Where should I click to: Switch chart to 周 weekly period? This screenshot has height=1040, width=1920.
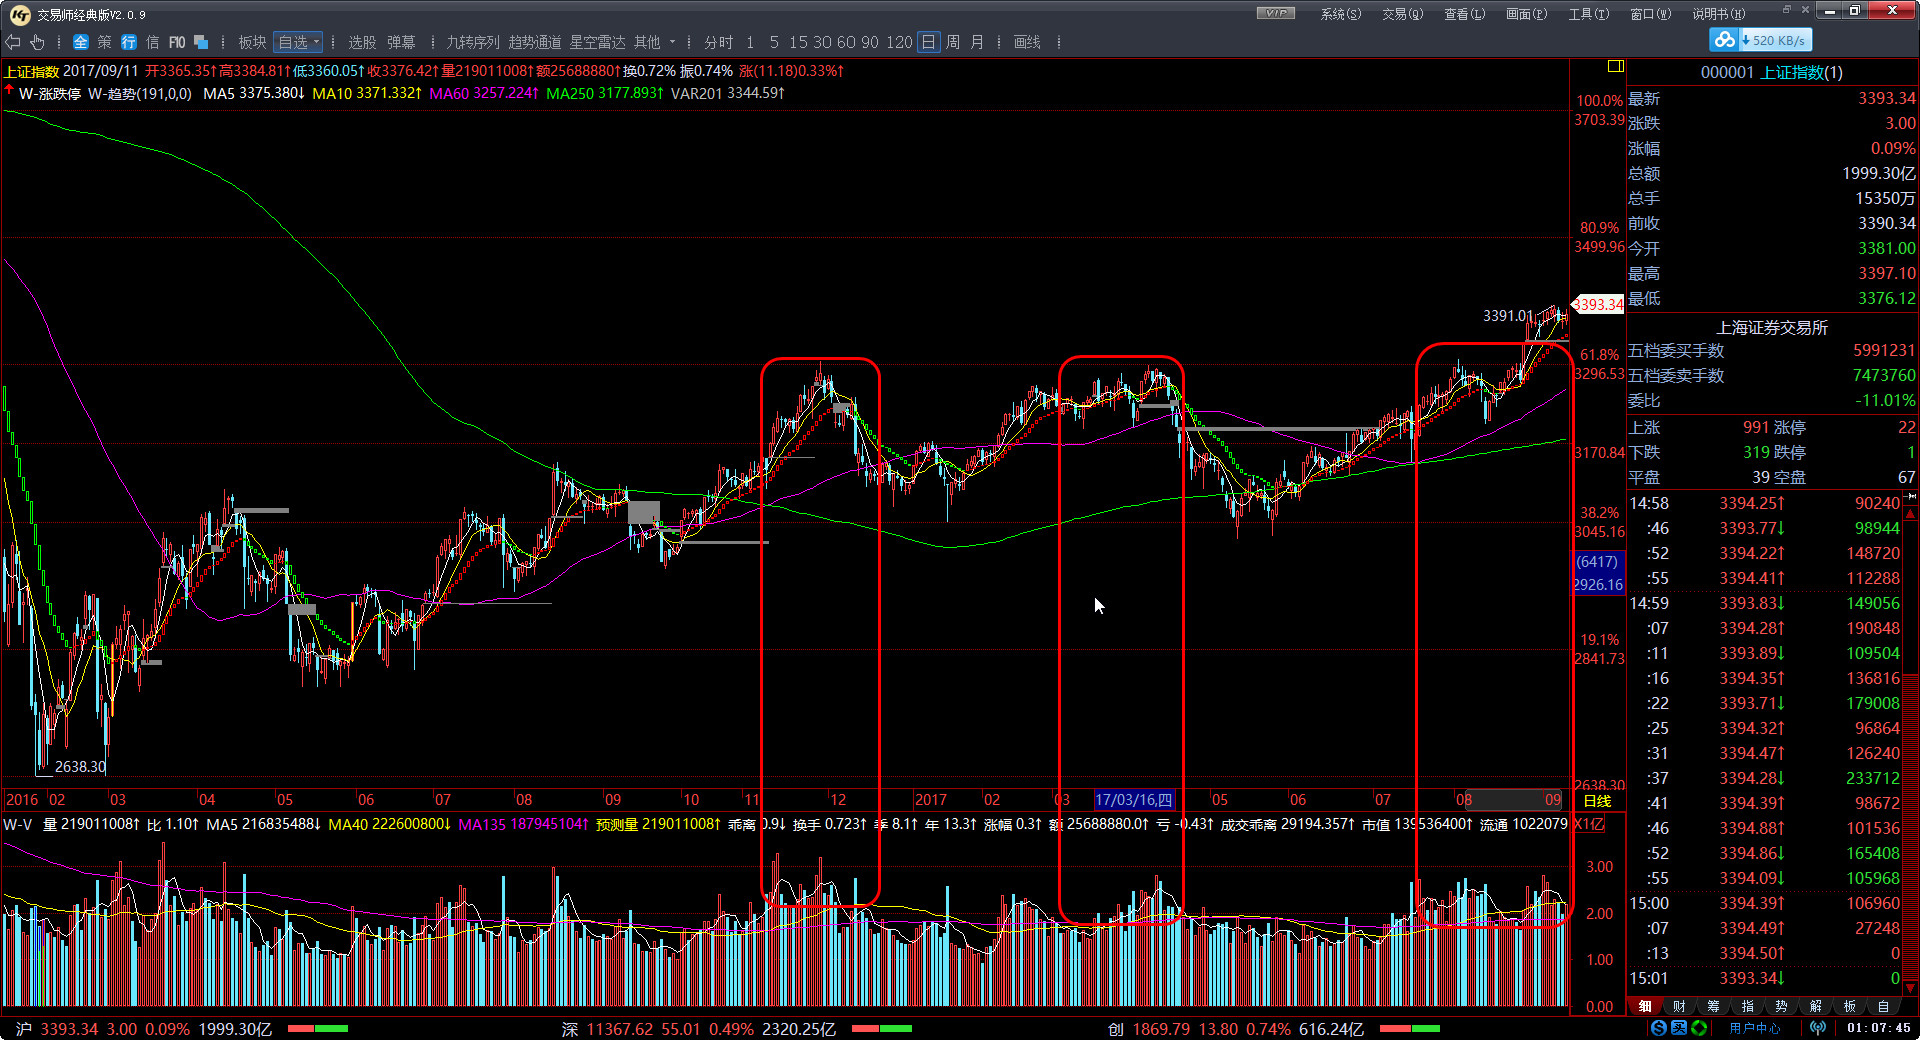pos(953,42)
